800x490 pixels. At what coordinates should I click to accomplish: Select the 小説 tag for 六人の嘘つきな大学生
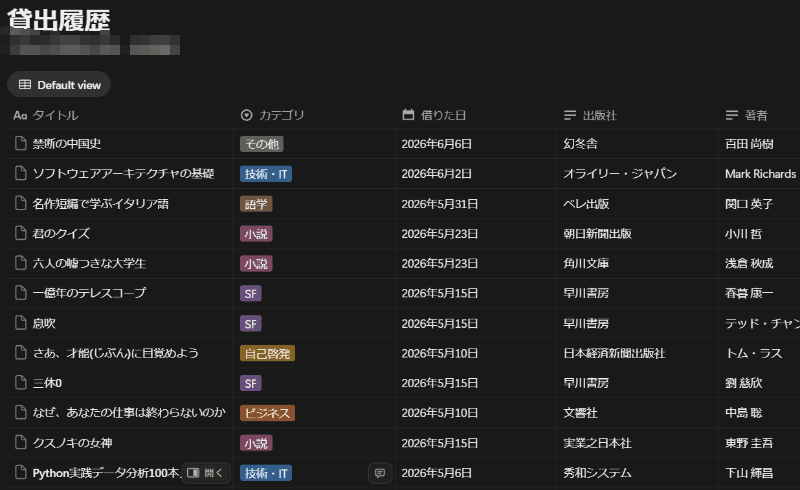click(256, 263)
